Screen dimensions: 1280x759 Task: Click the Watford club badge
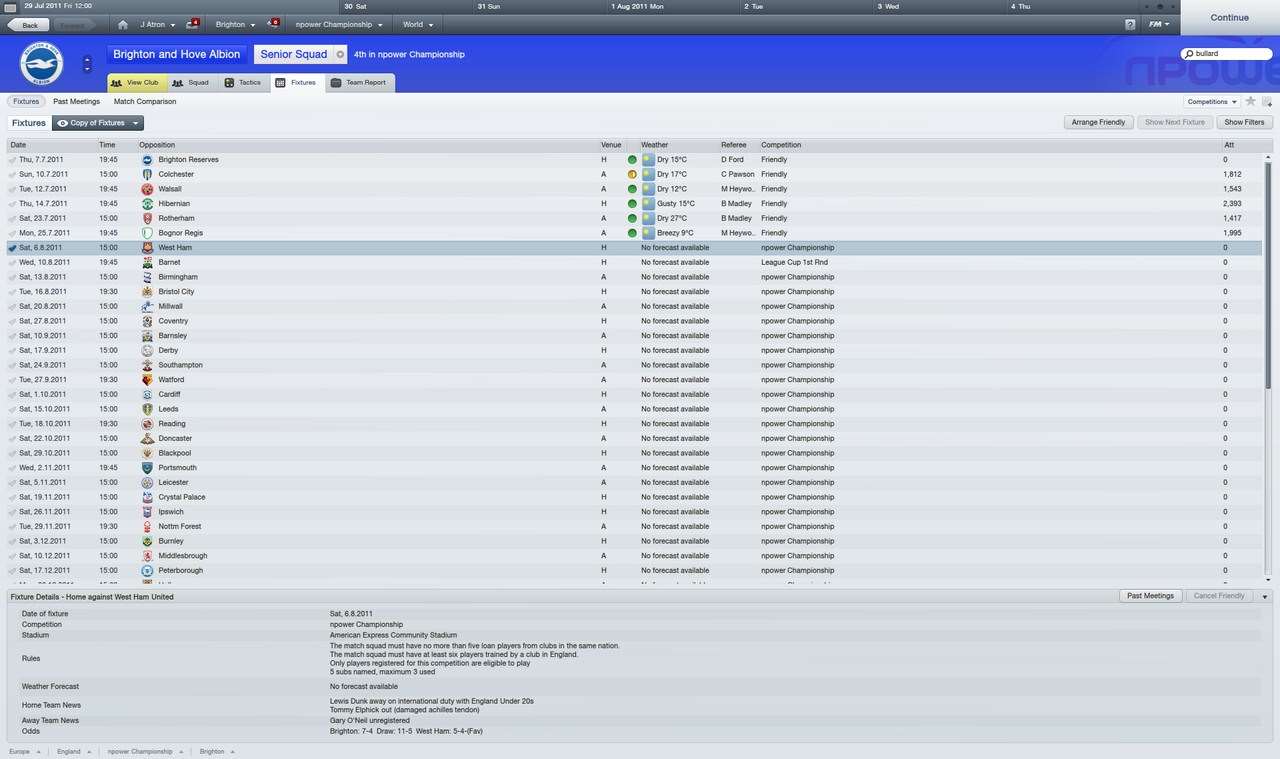(x=147, y=379)
